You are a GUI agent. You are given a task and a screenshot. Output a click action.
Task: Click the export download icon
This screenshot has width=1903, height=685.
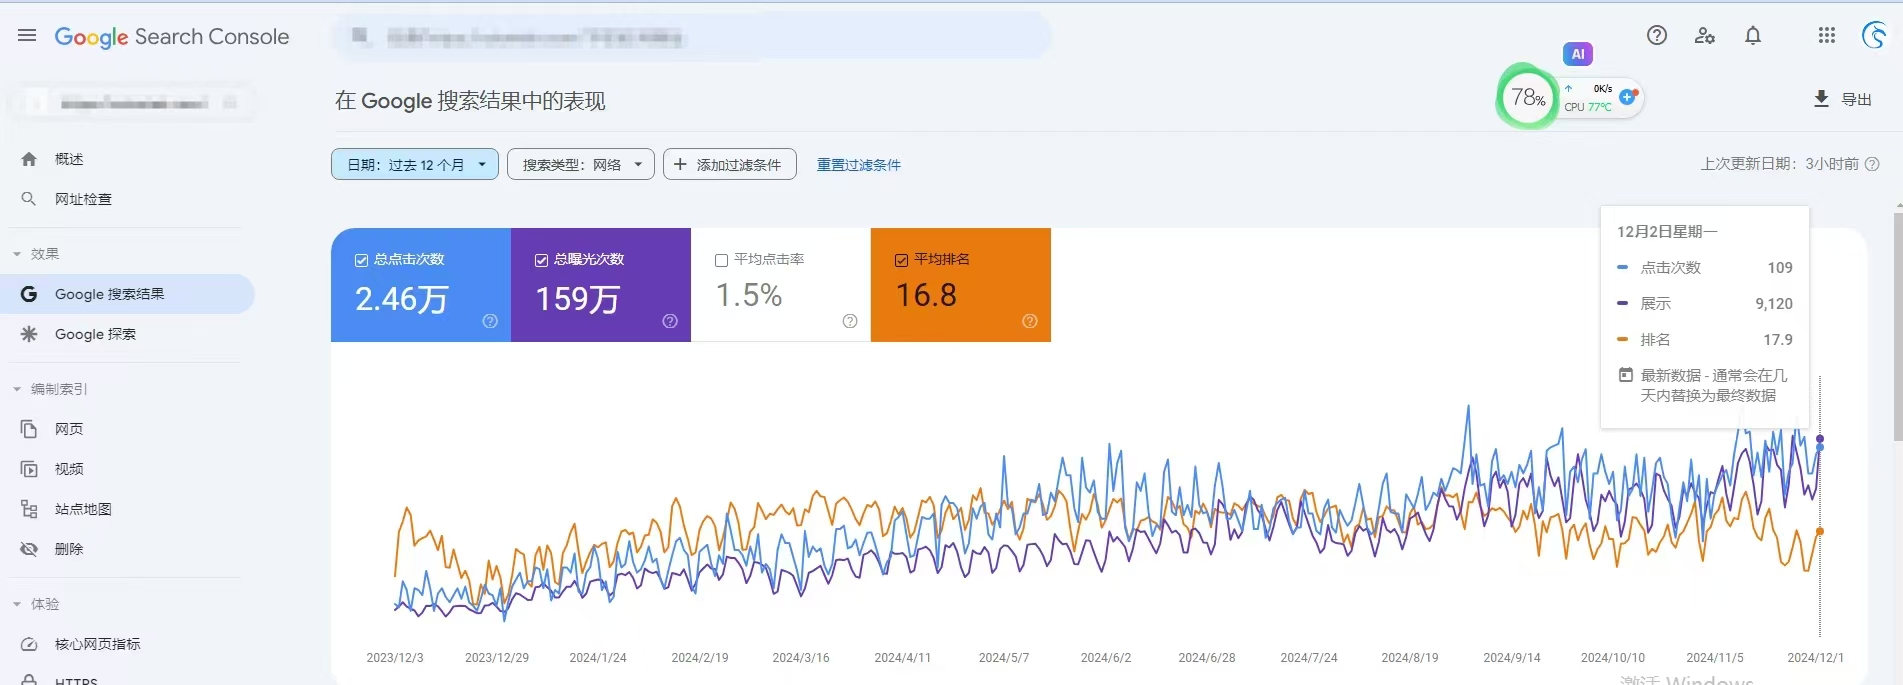coord(1821,99)
